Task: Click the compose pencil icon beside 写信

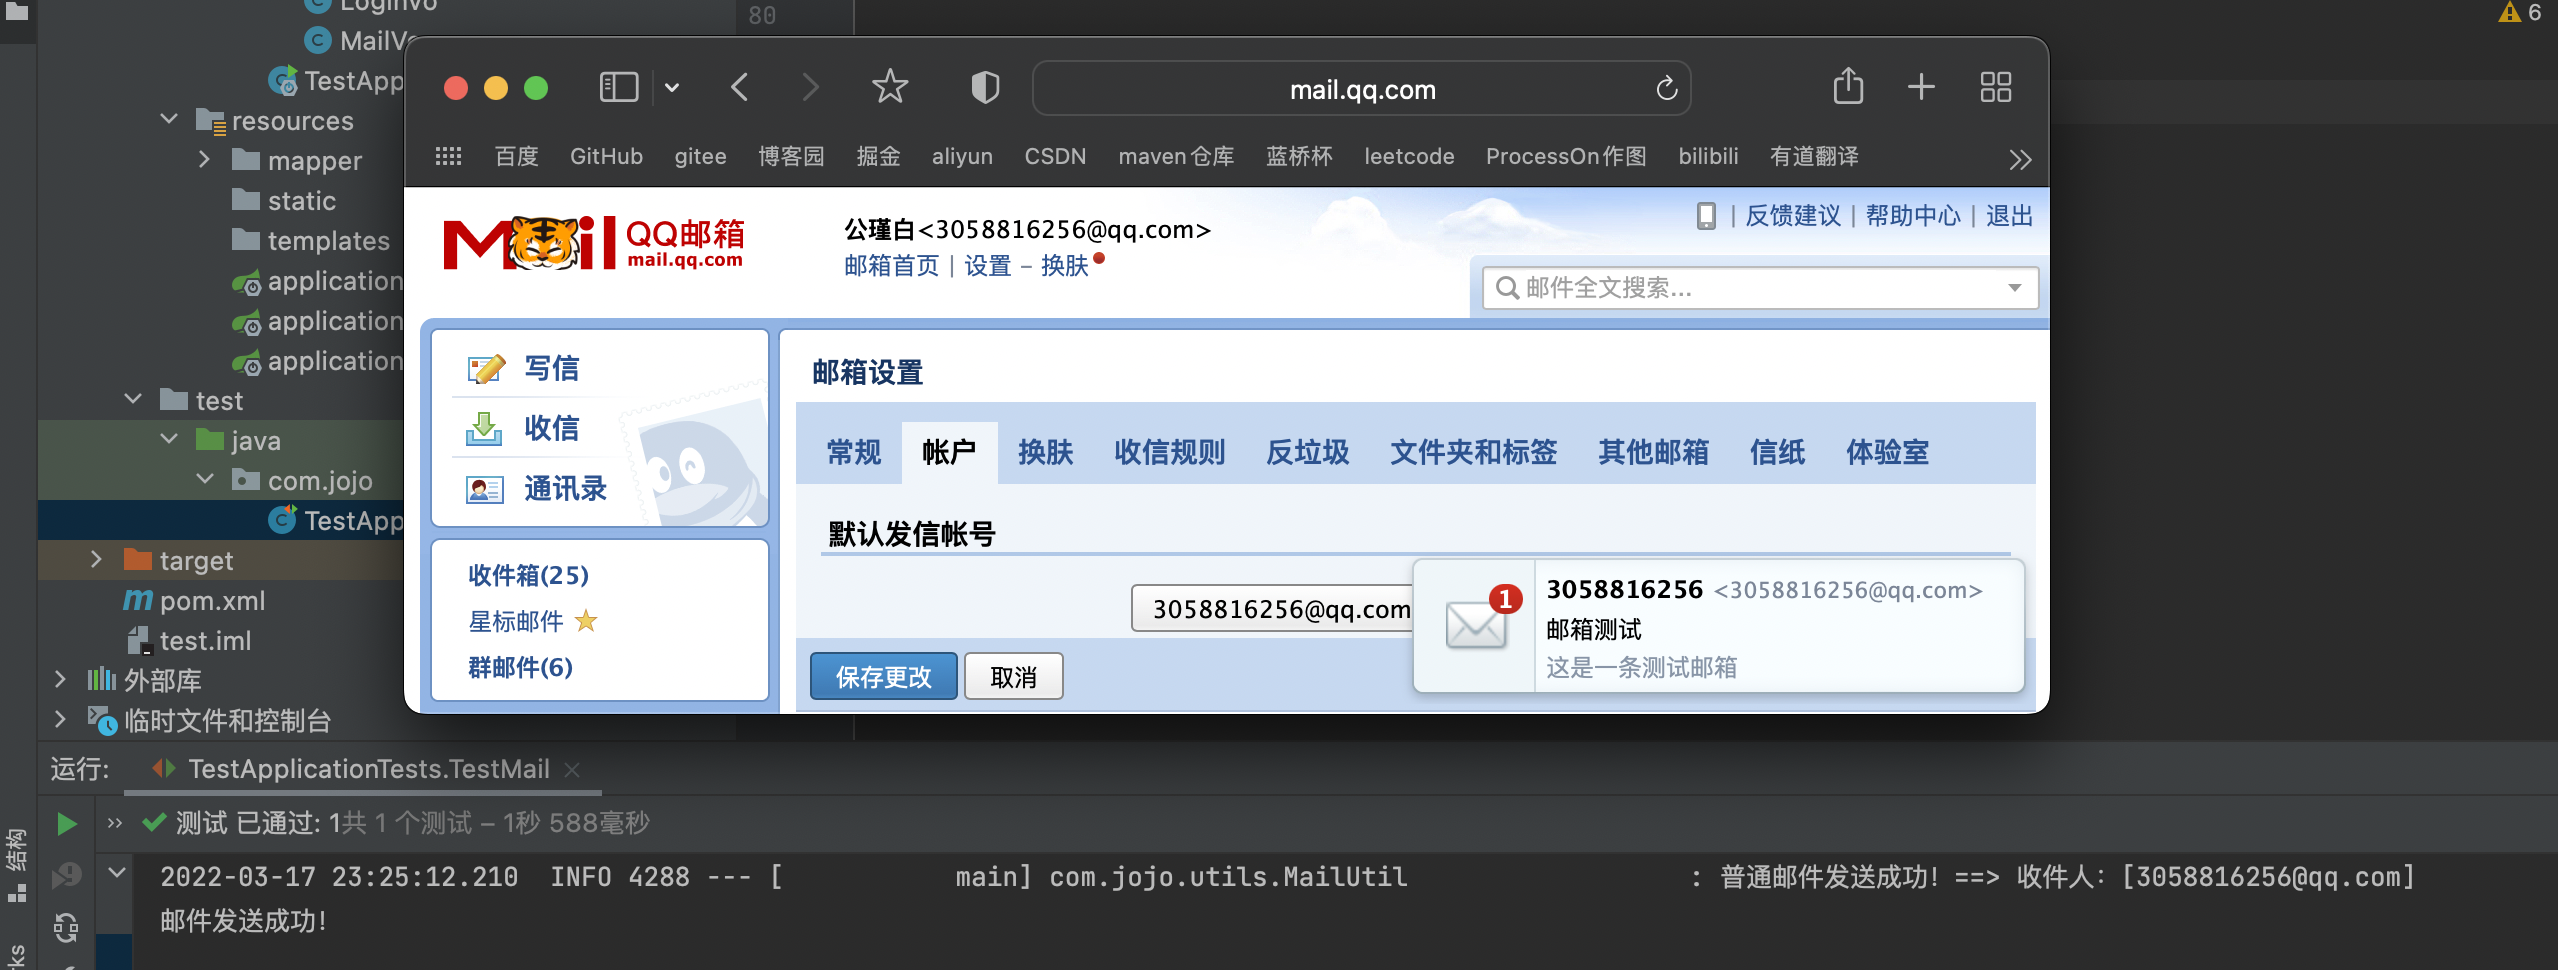Action: coord(486,369)
